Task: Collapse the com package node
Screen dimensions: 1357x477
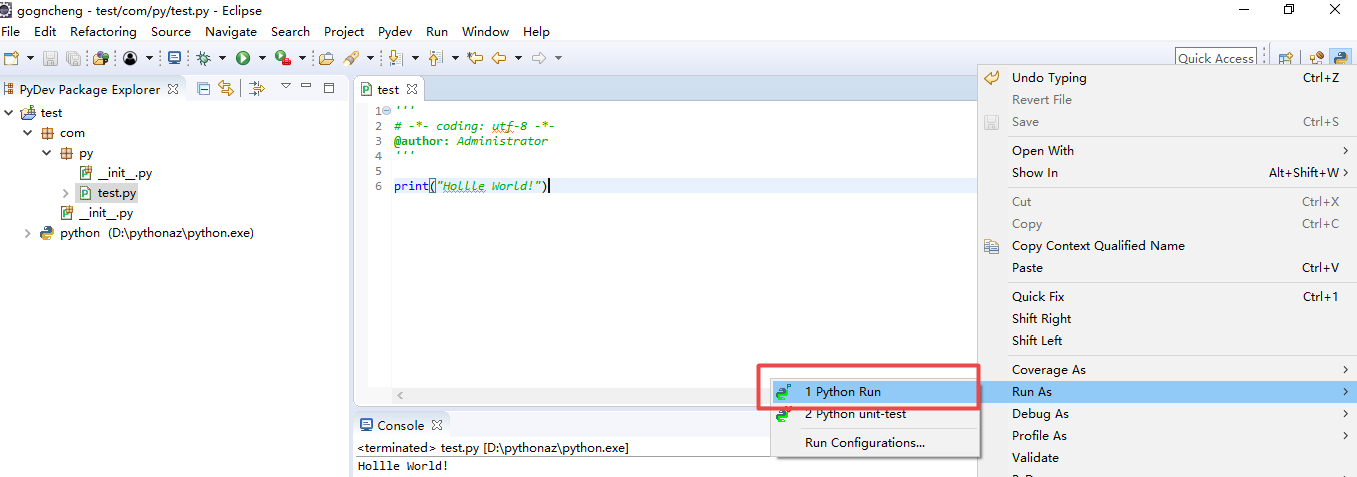Action: click(x=28, y=132)
